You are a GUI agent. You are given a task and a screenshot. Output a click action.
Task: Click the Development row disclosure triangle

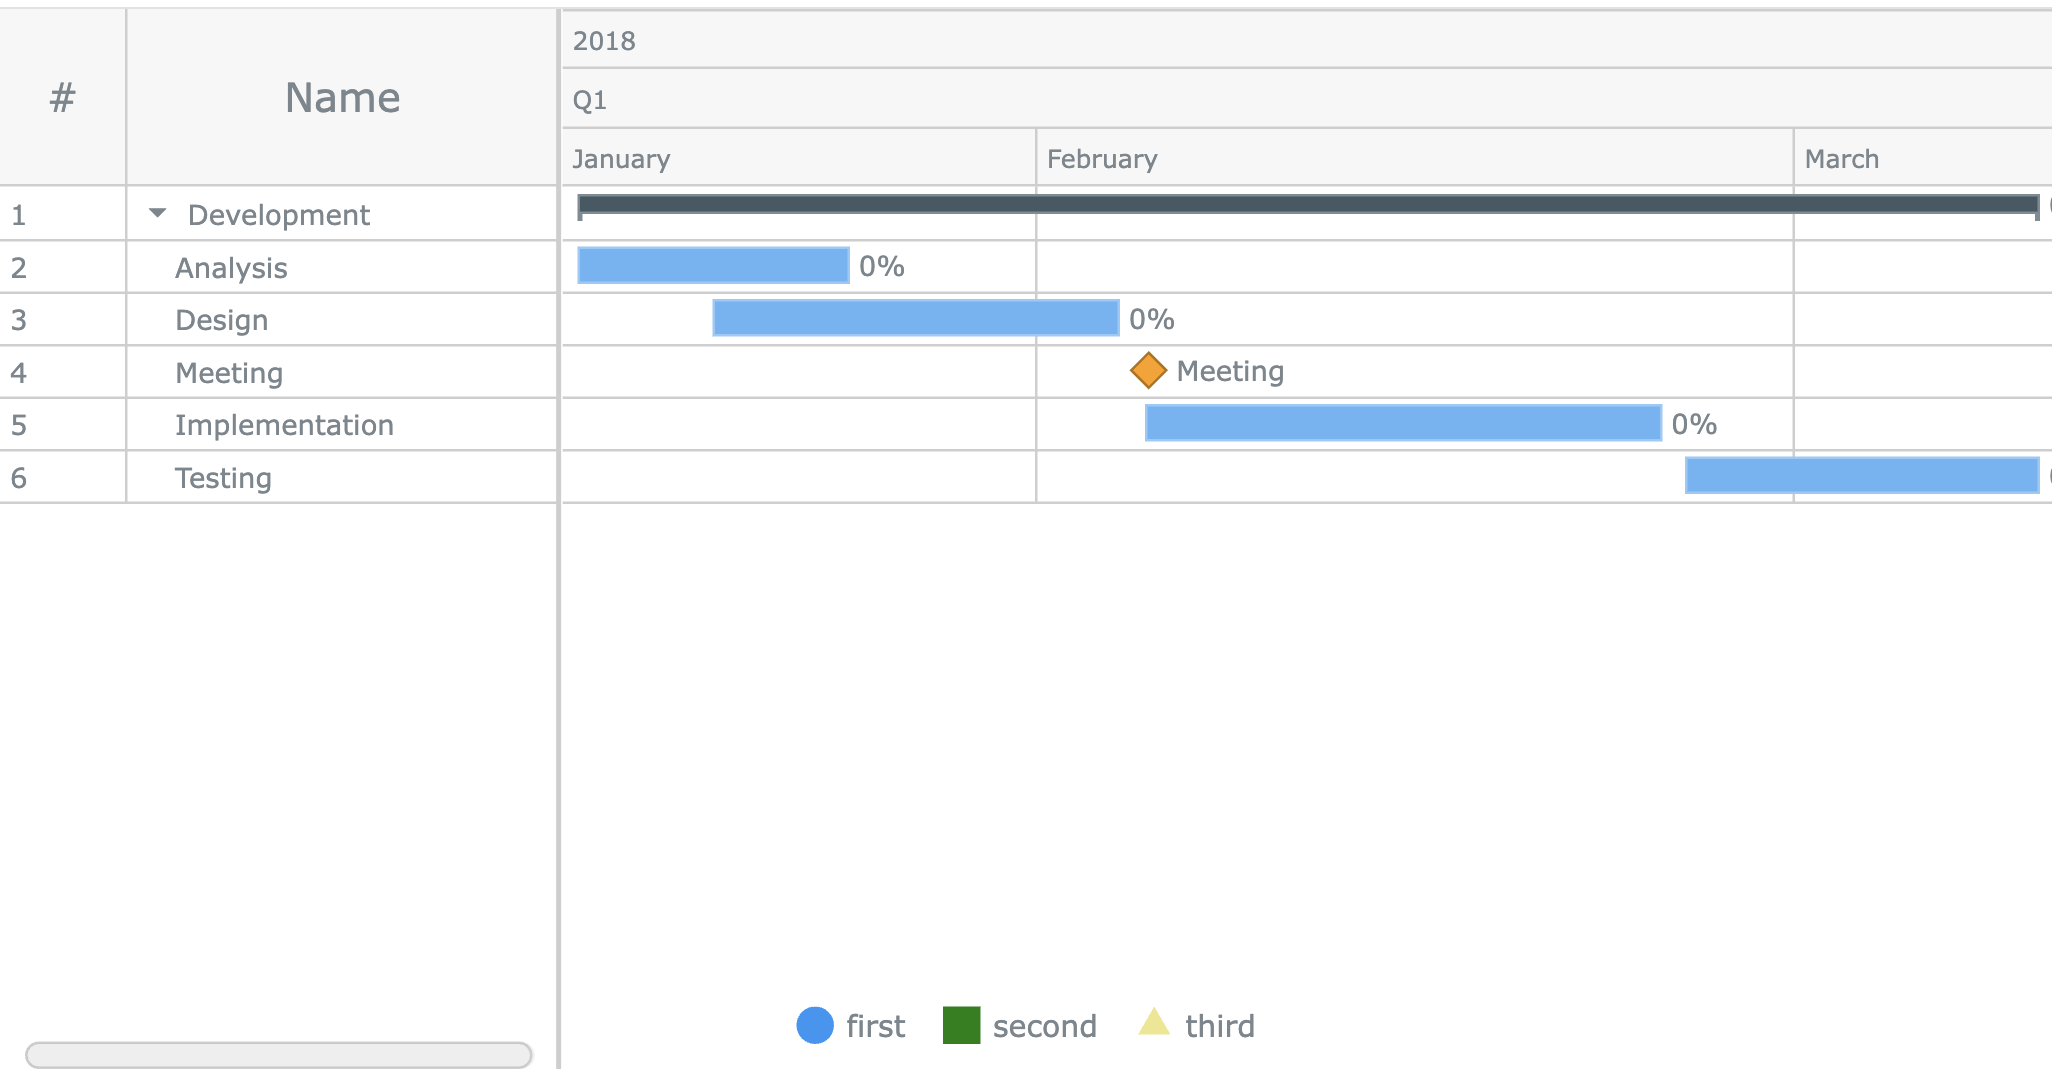[x=157, y=213]
